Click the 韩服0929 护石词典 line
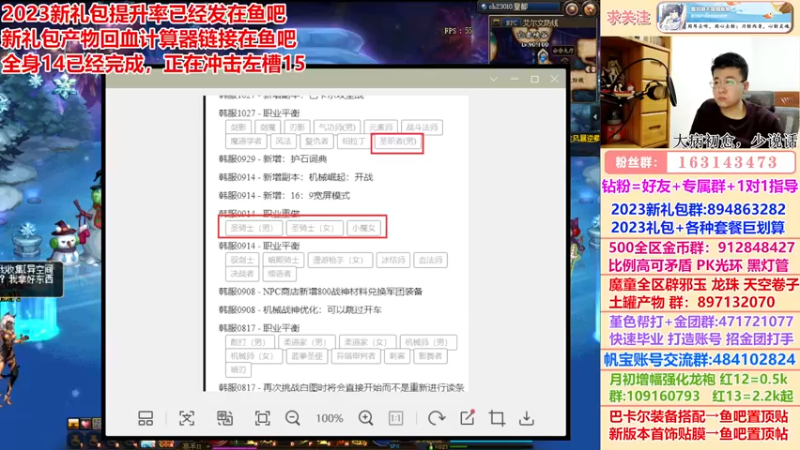This screenshot has height=450, width=800. click(x=273, y=159)
